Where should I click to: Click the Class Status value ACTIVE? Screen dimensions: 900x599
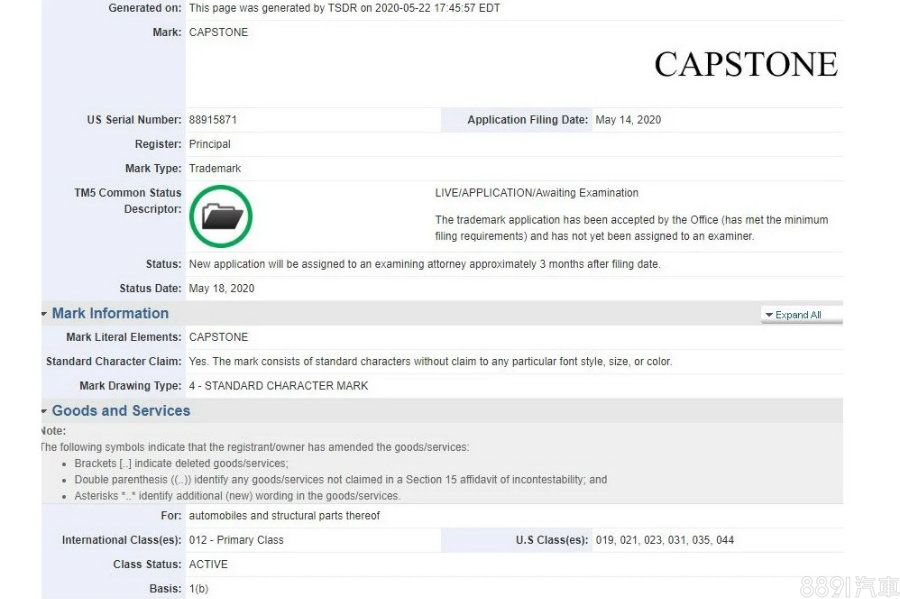click(208, 565)
